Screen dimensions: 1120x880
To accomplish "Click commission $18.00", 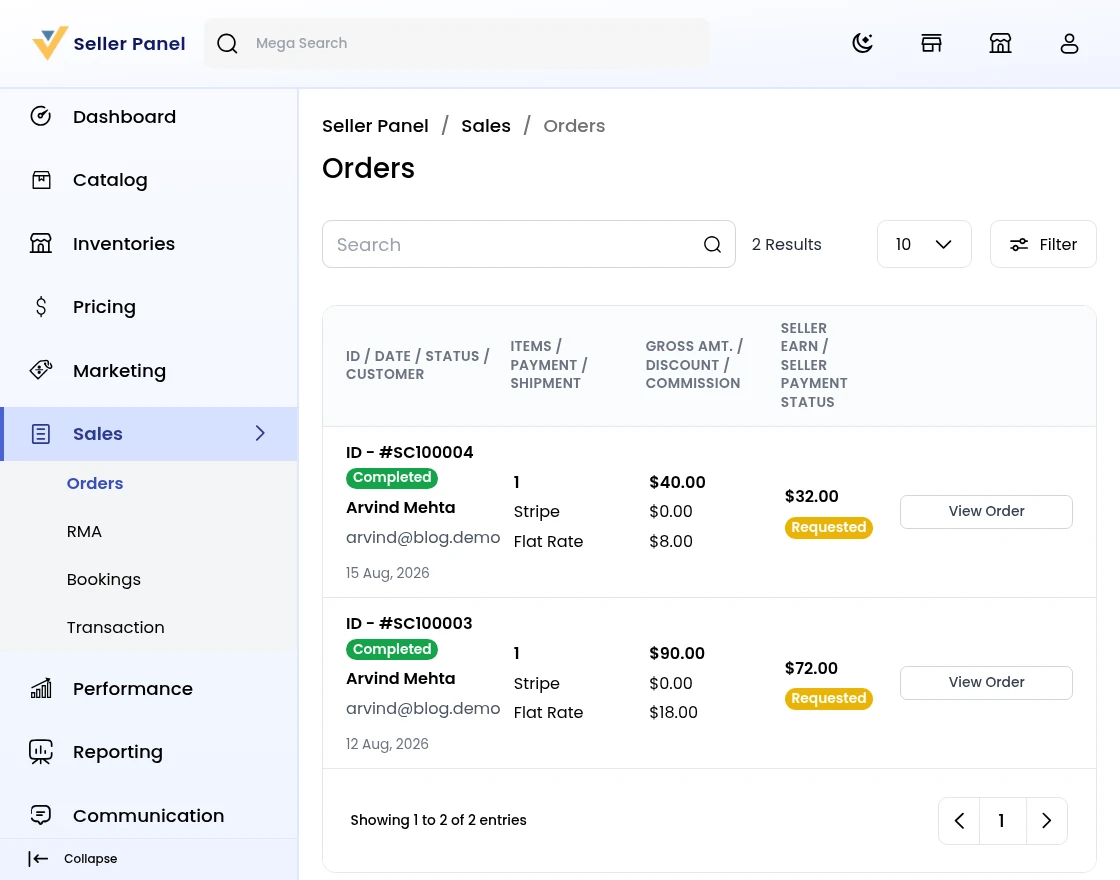I will 673,712.
